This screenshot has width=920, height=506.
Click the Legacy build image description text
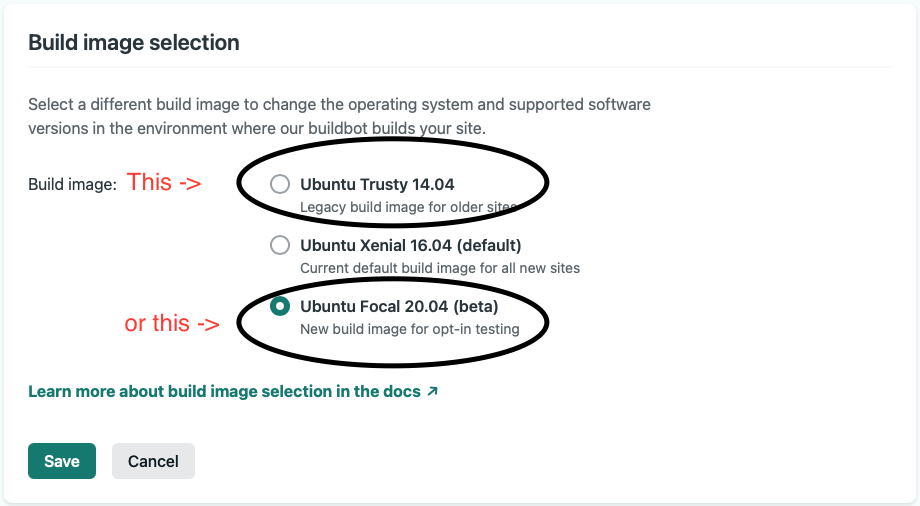(409, 207)
